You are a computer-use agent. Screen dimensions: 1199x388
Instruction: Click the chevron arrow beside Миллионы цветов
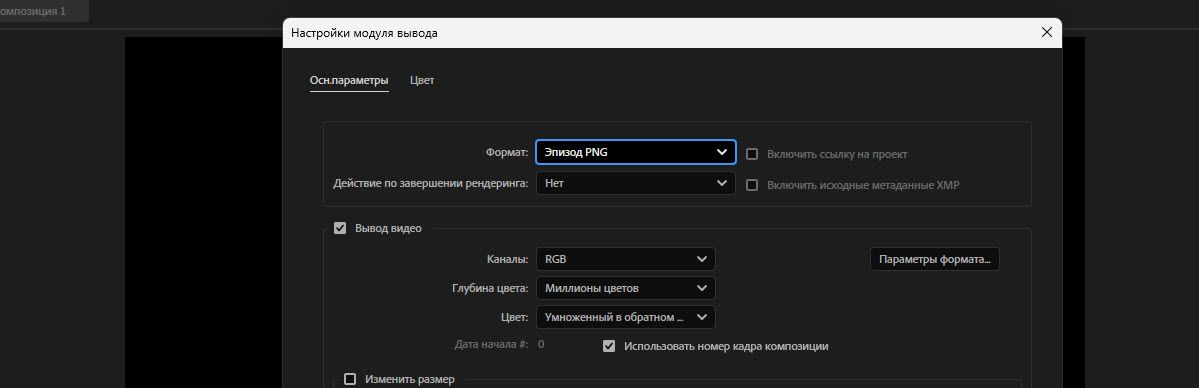[702, 289]
